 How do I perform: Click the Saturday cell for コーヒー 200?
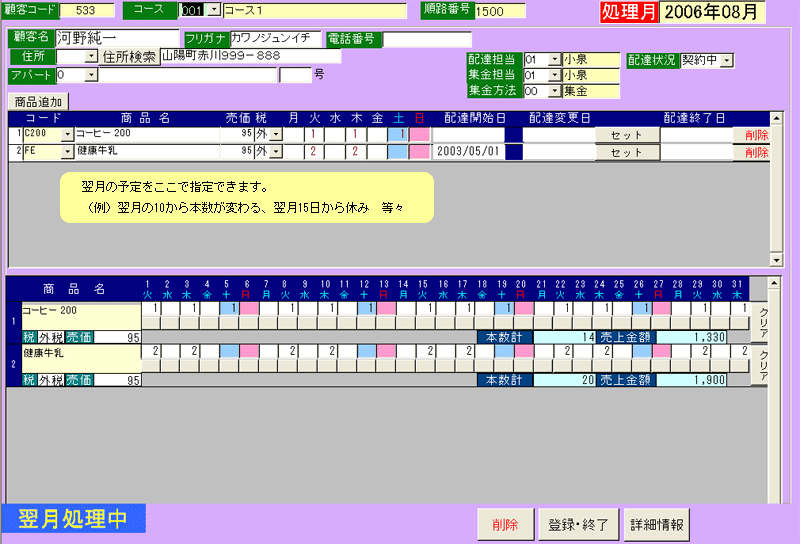pyautogui.click(x=398, y=134)
